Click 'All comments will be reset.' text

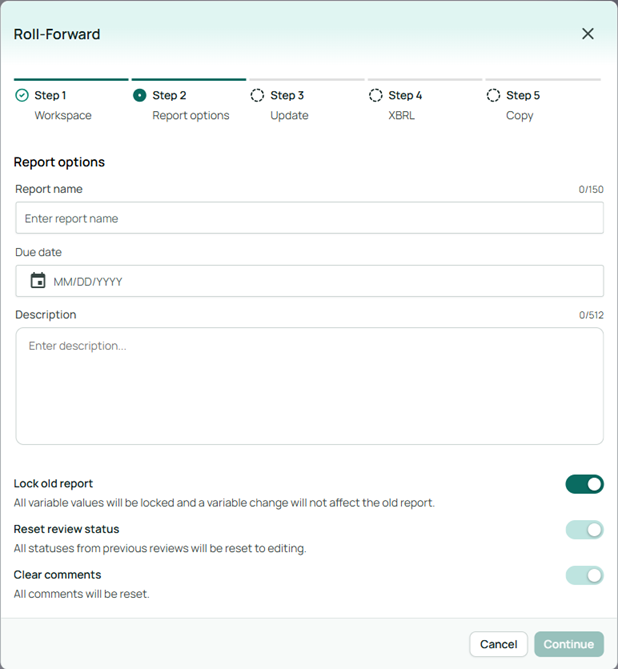tap(82, 594)
